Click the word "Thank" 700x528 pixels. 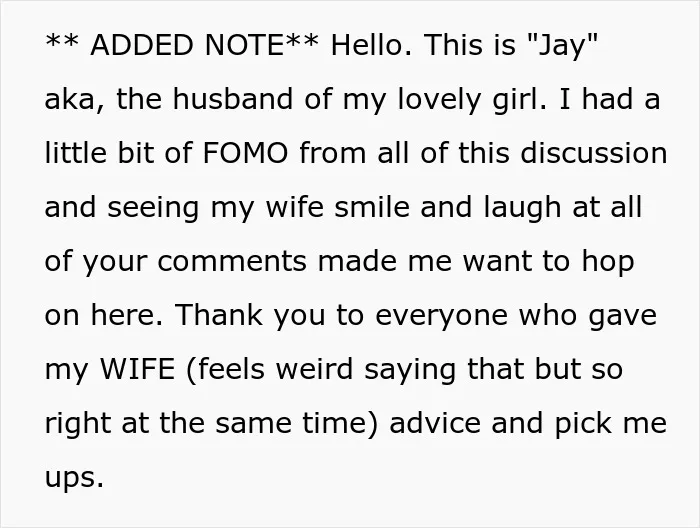[219, 314]
